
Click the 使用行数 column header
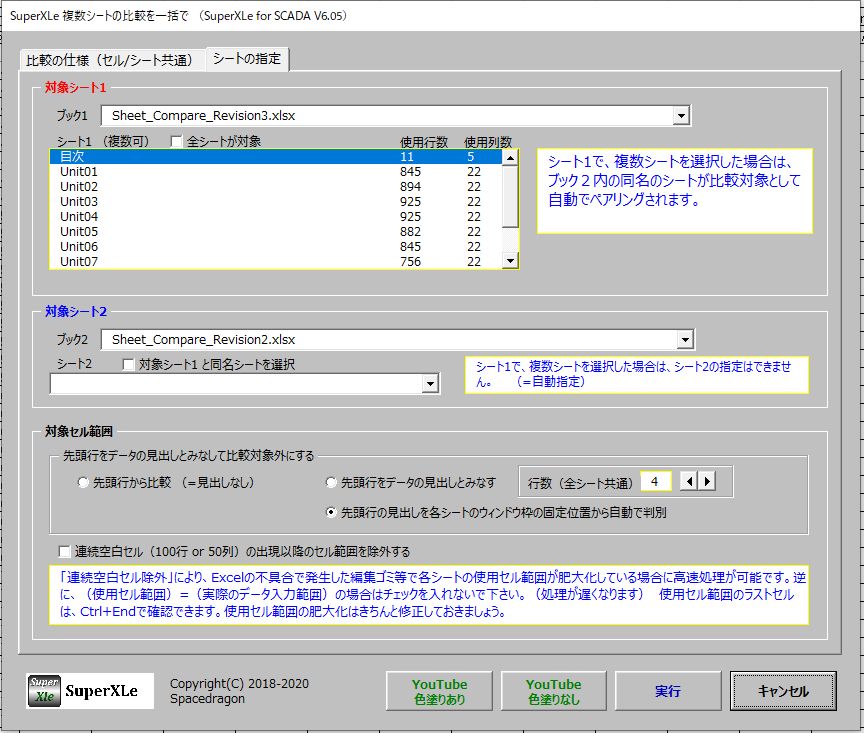(424, 142)
